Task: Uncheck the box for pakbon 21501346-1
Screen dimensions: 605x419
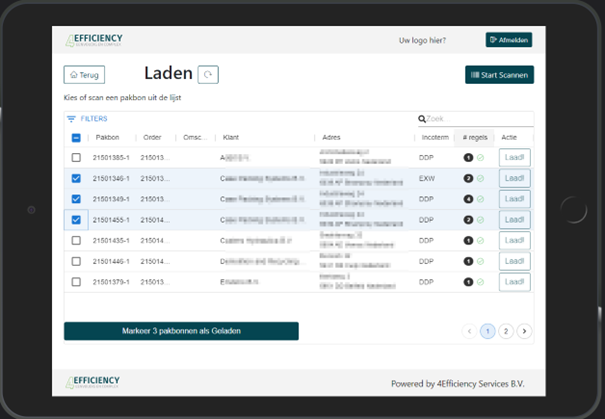Action: (76, 179)
